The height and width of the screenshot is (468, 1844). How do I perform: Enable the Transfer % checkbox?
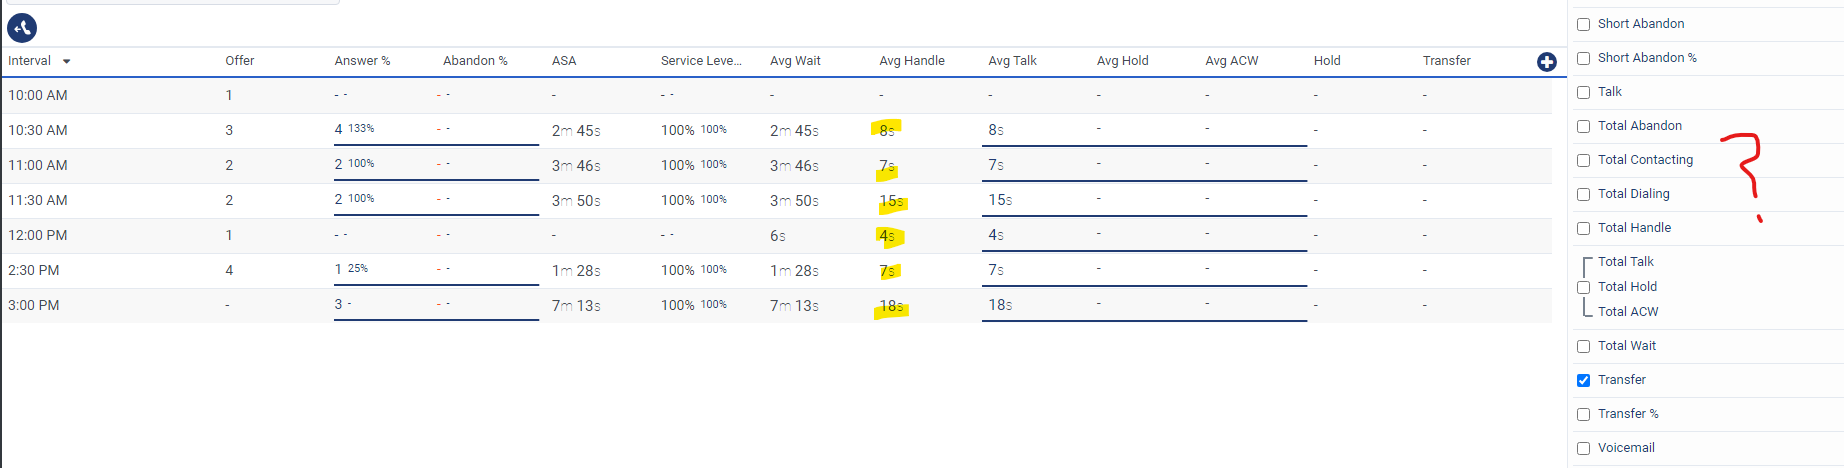1583,414
